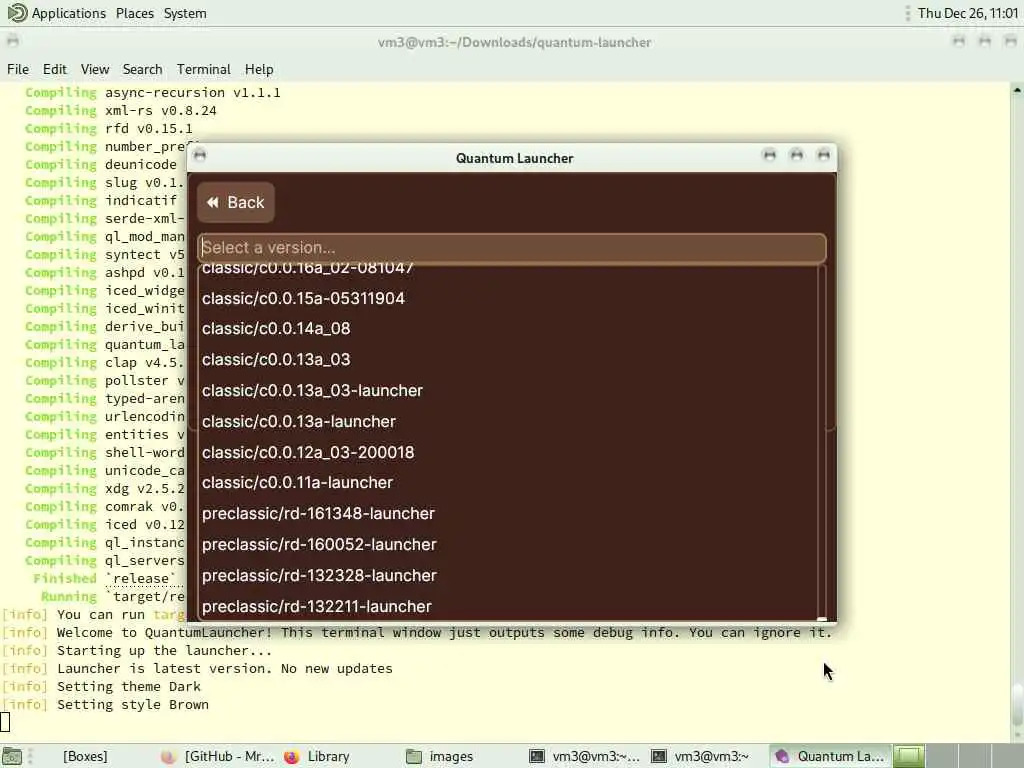Minimize the terminal window
The image size is (1024, 768).
[x=958, y=41]
